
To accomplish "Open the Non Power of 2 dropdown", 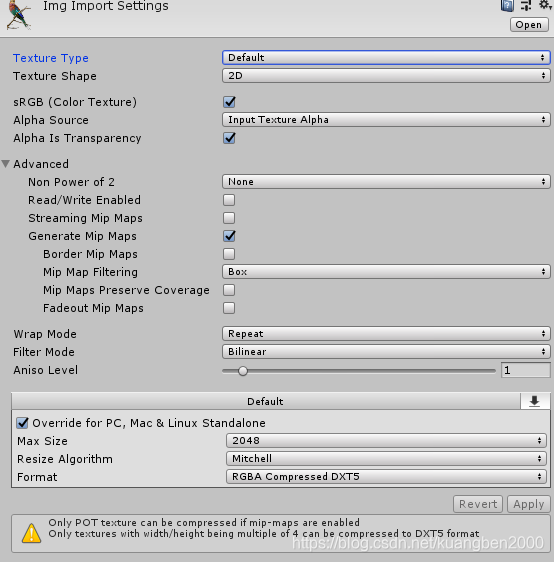I will [x=386, y=182].
